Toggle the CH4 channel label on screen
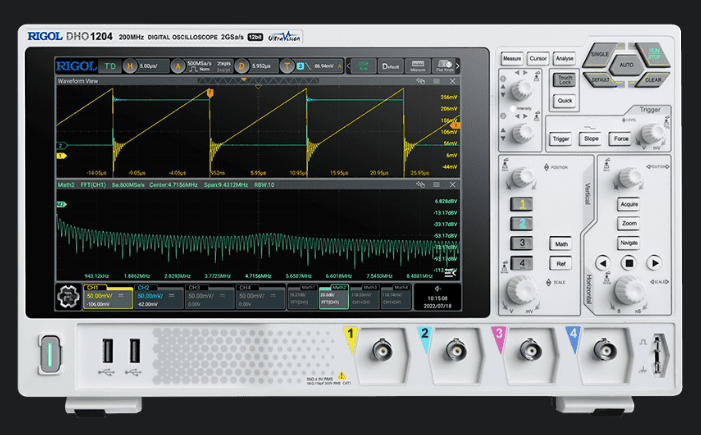The height and width of the screenshot is (435, 701). point(245,287)
